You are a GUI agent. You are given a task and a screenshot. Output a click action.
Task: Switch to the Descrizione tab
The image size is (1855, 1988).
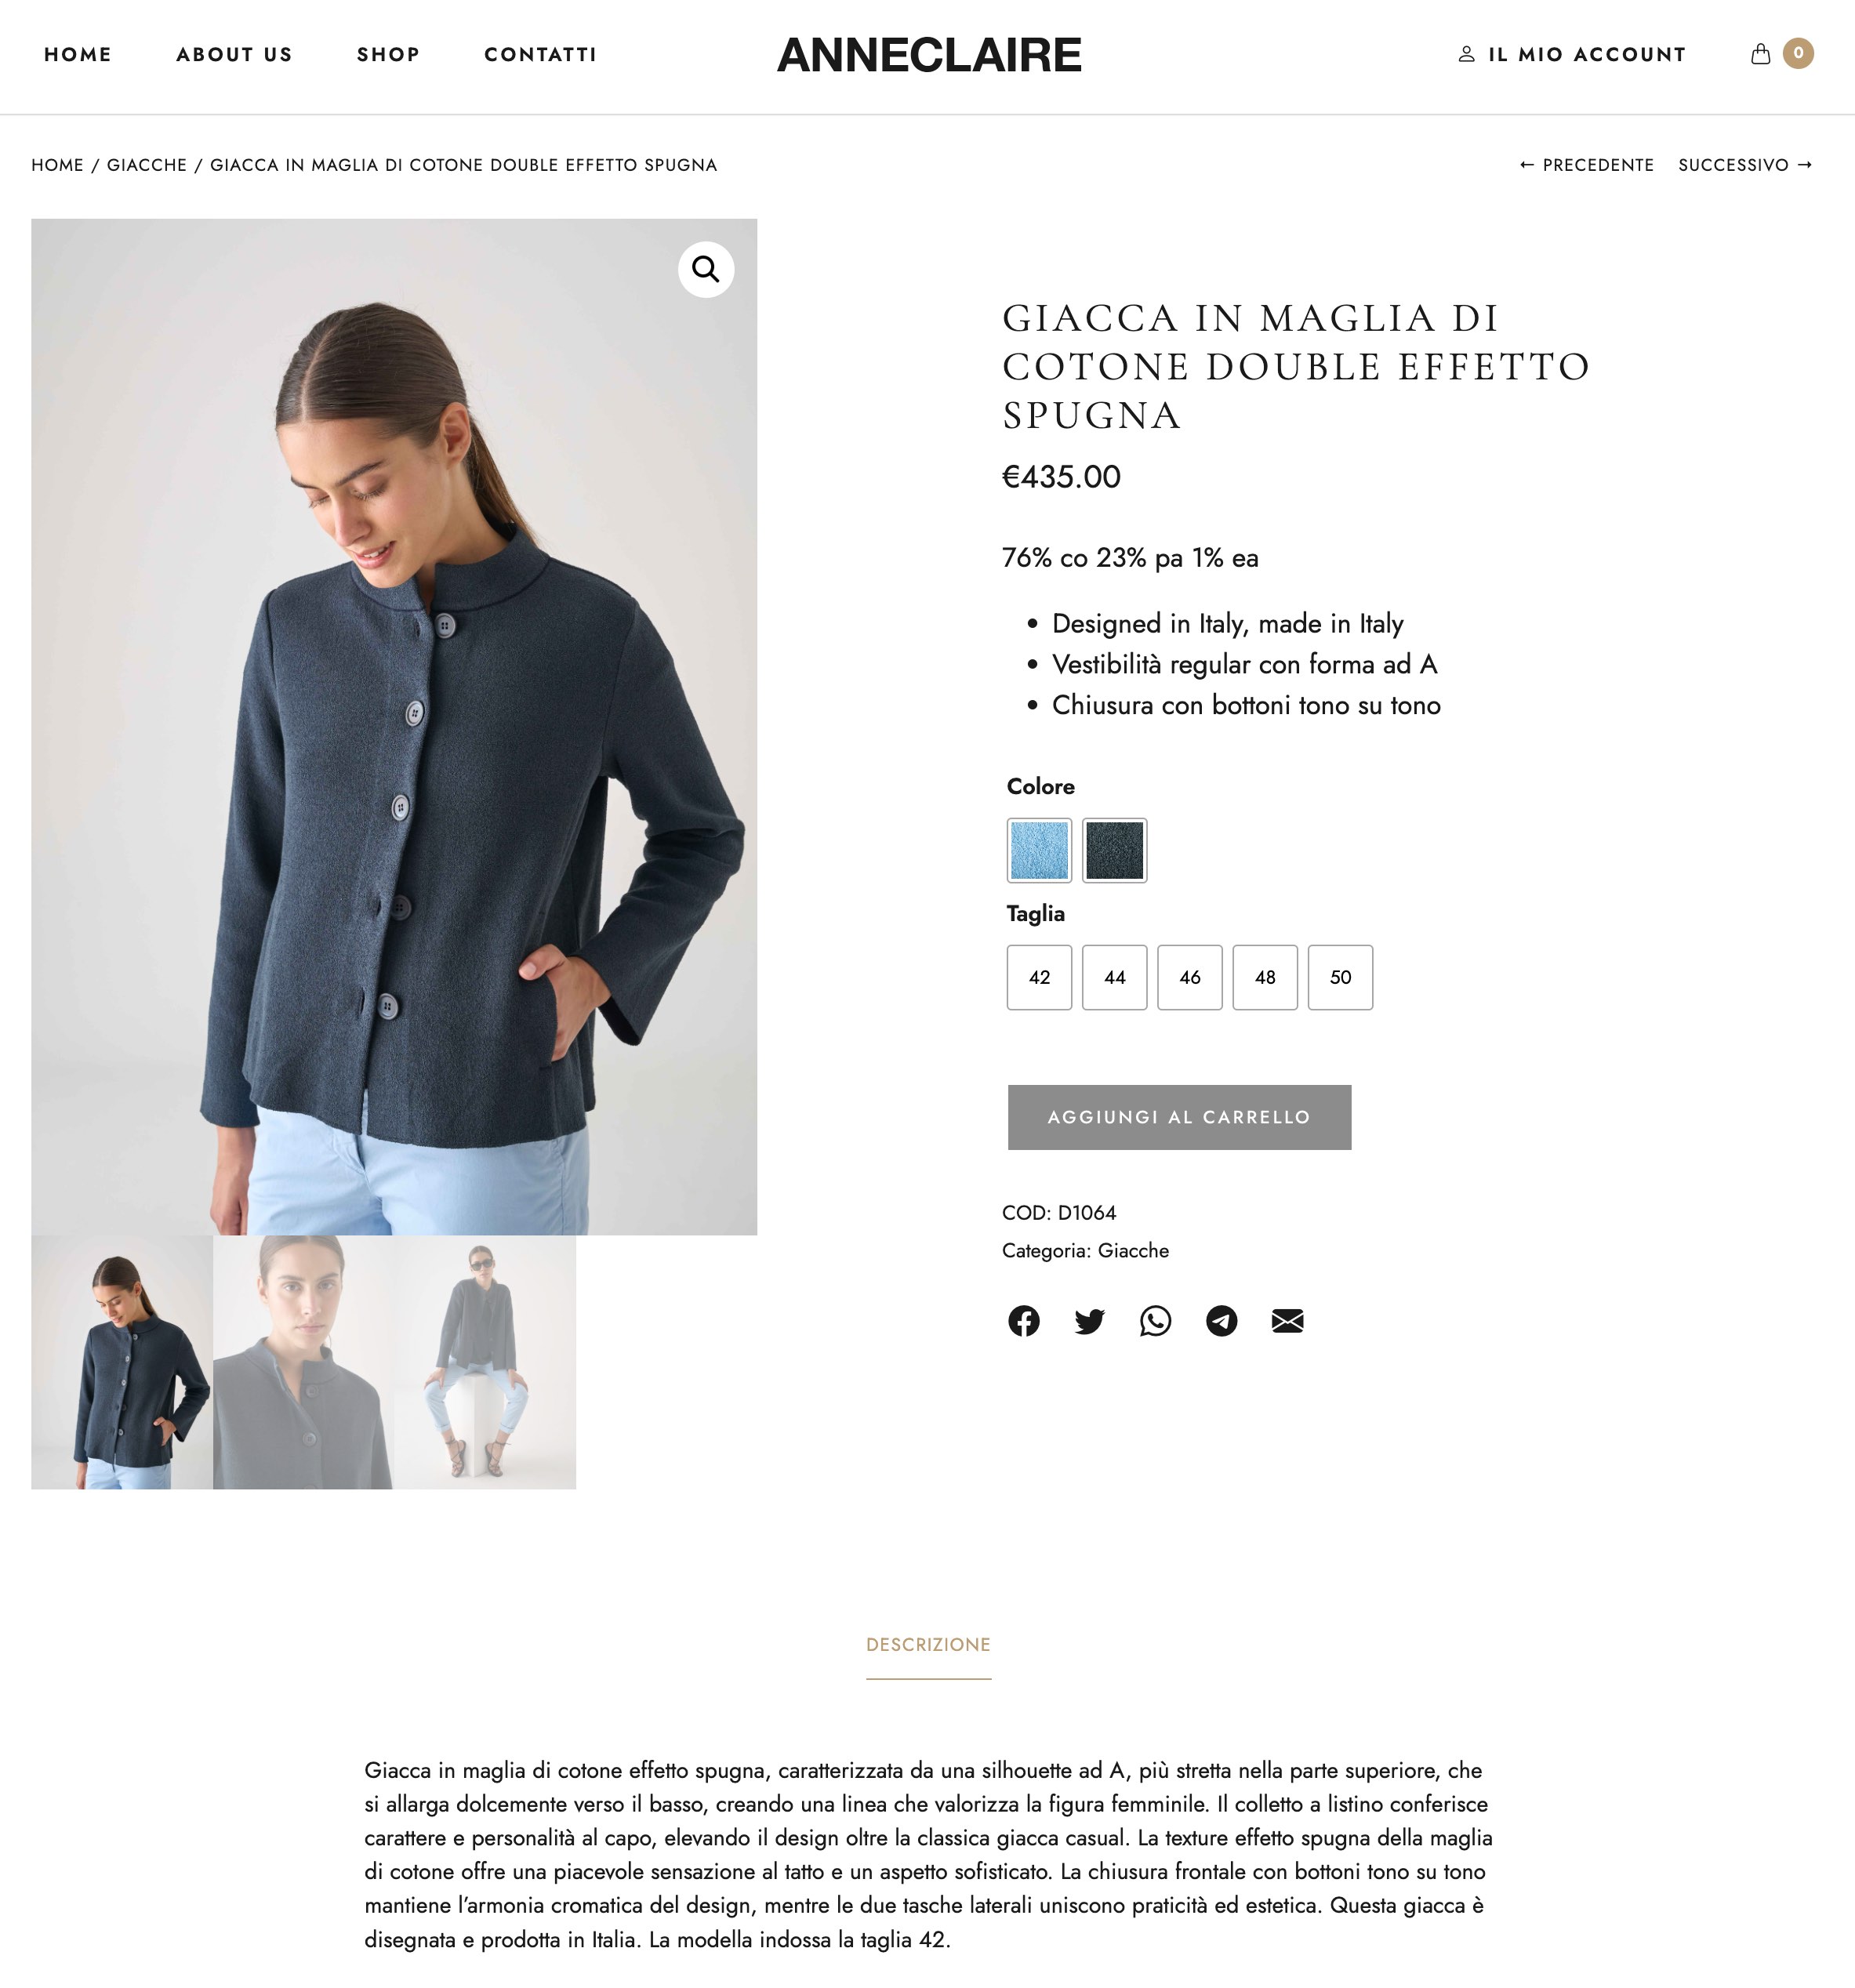point(928,1645)
